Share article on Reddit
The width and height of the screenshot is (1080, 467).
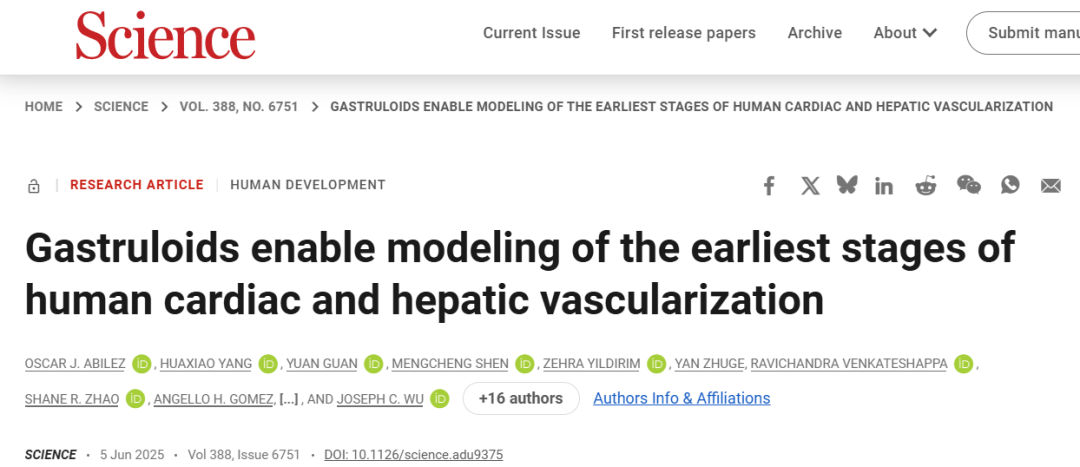pos(926,185)
